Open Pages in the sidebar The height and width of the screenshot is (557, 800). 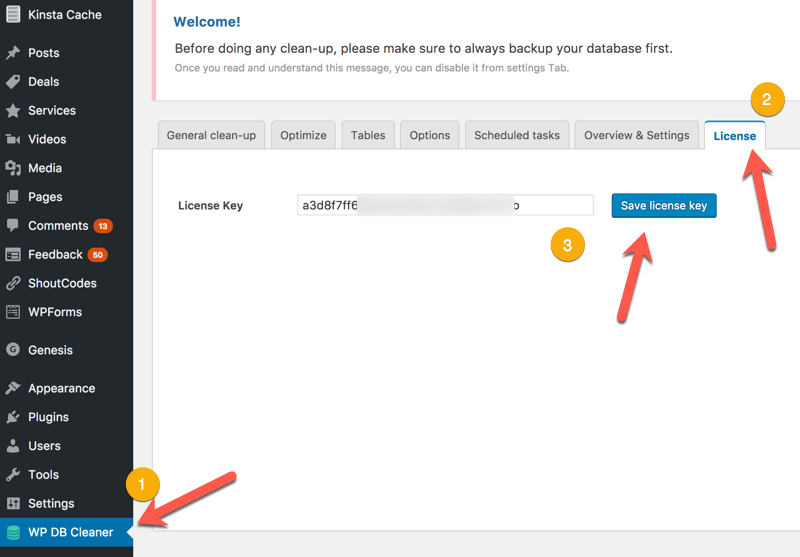point(45,197)
